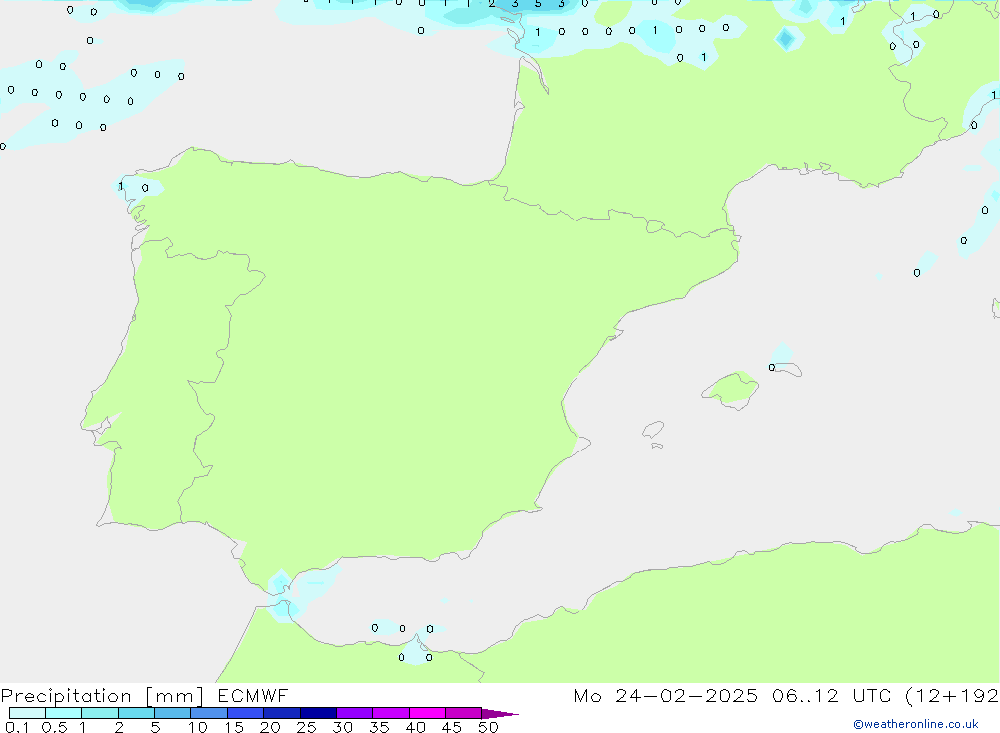
Task: Click the "(12+192" forecast offset text
Action: [x=952, y=696]
